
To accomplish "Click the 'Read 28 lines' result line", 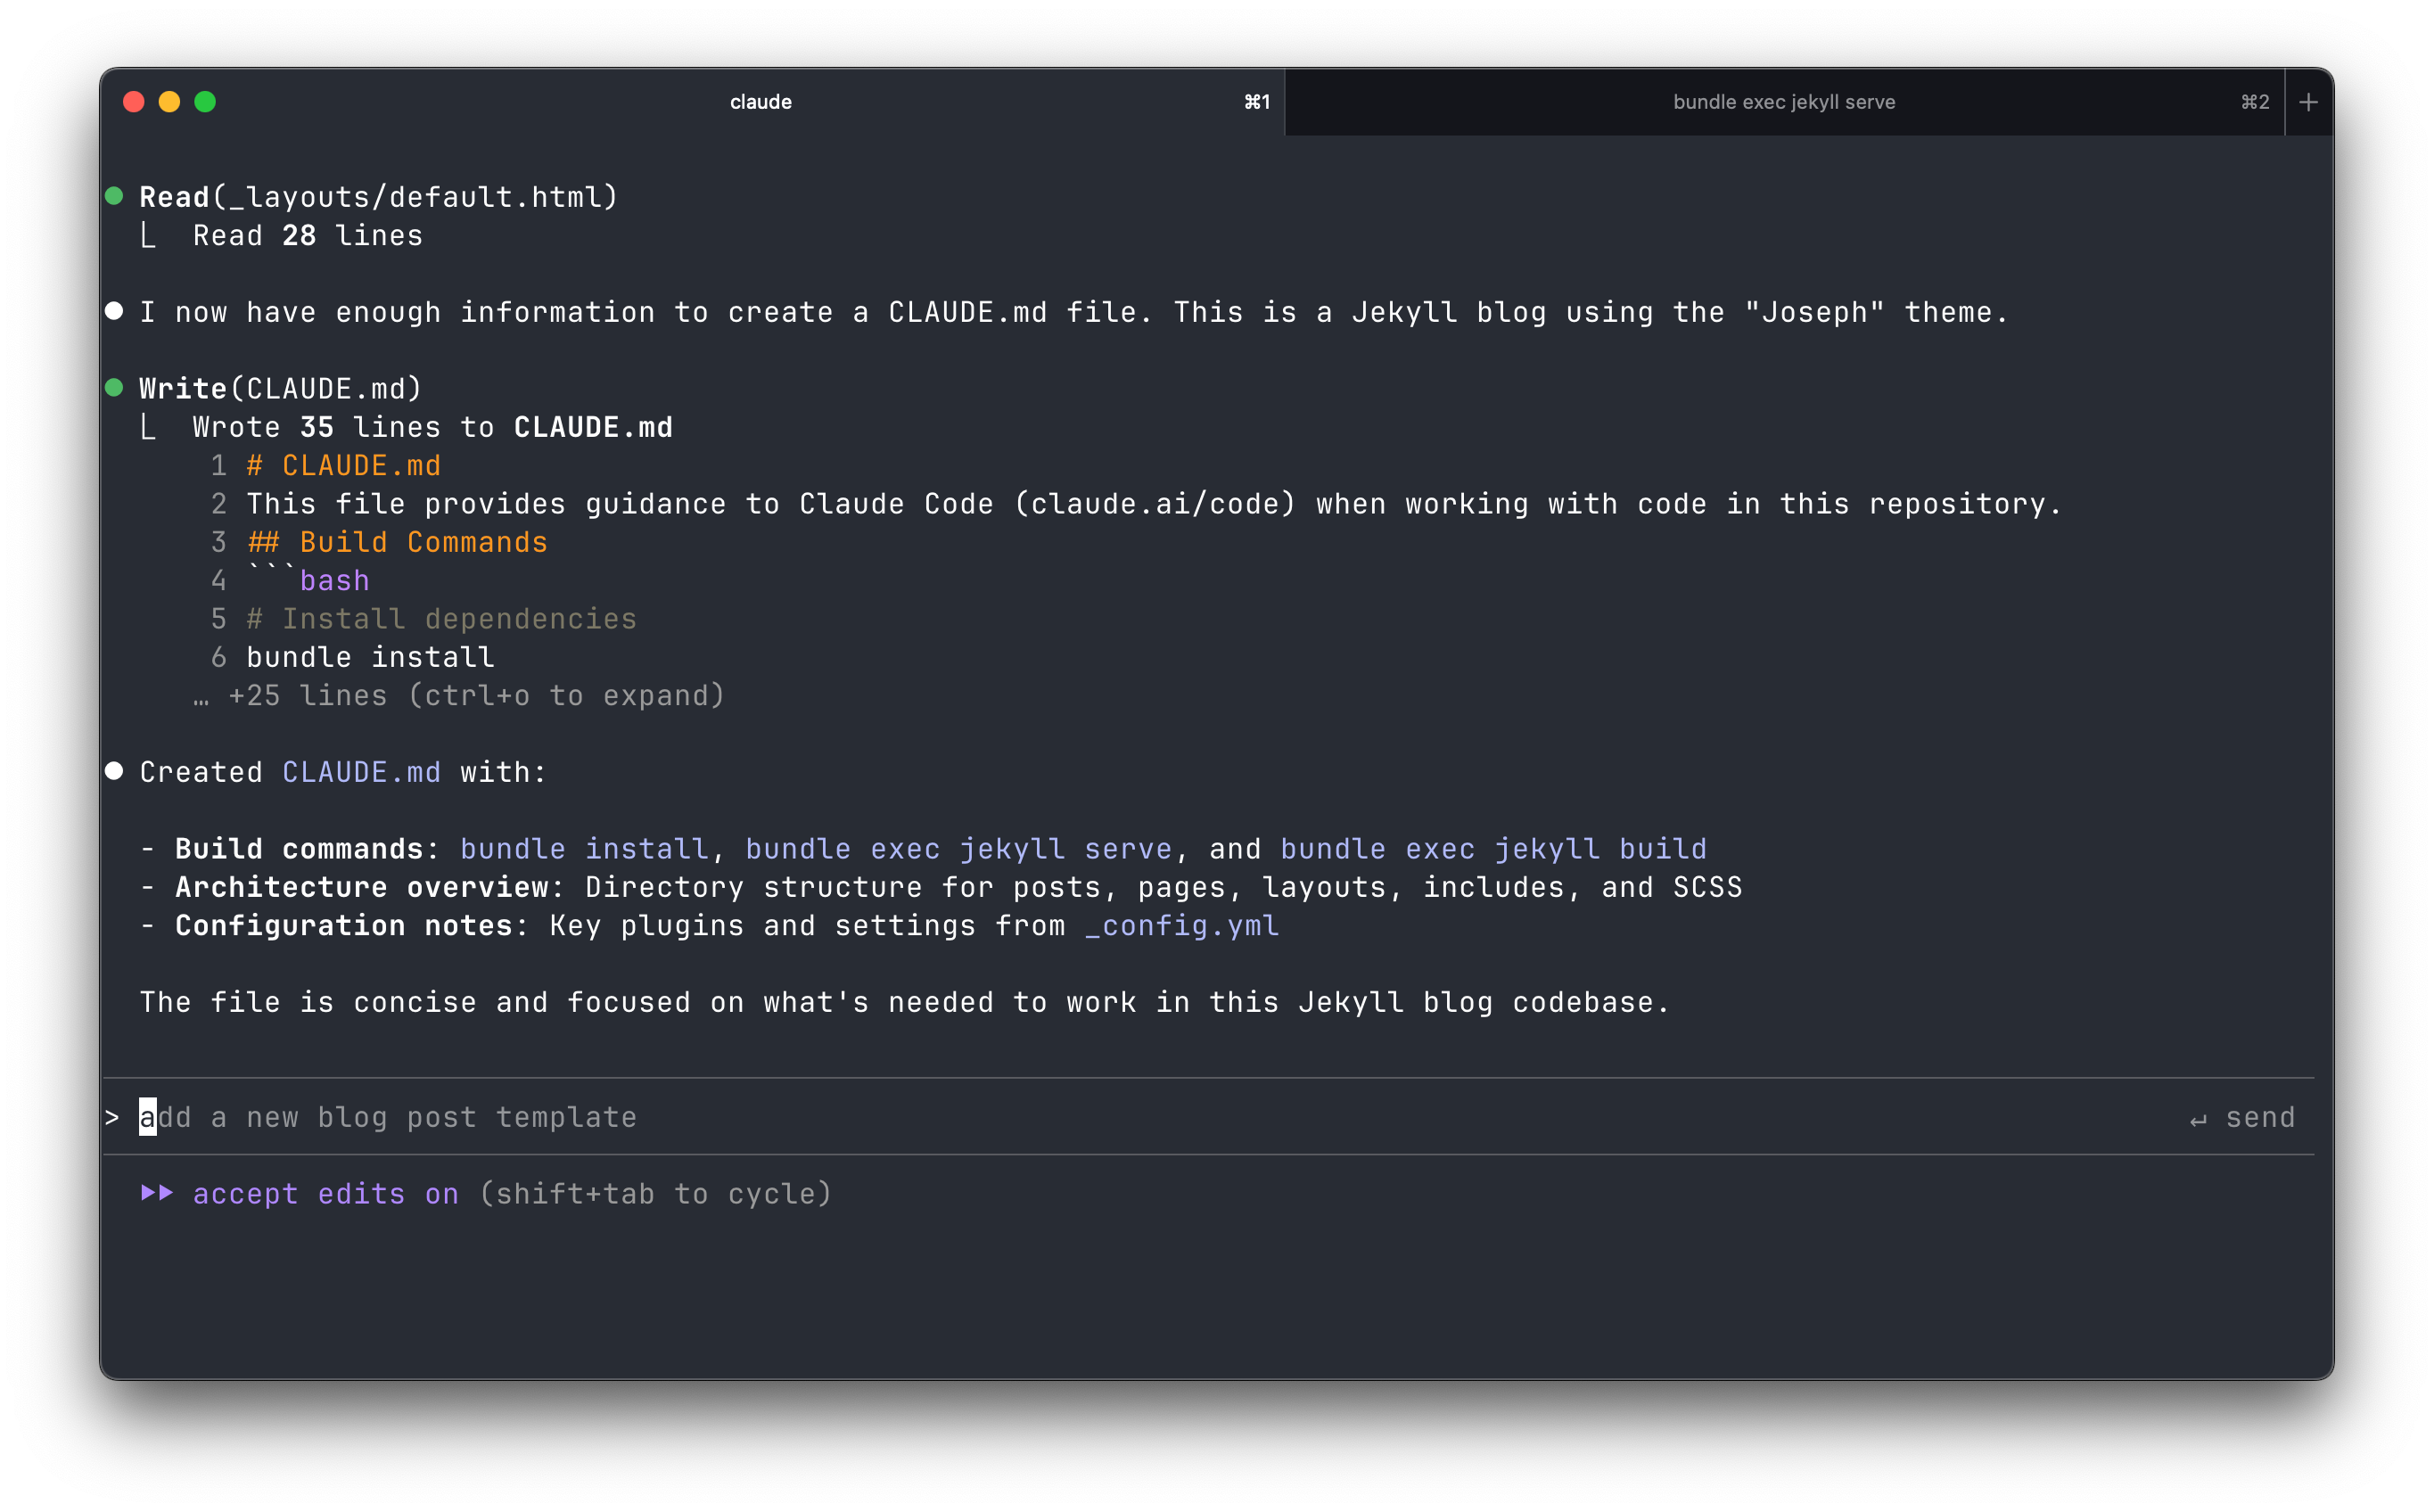I will [x=307, y=236].
